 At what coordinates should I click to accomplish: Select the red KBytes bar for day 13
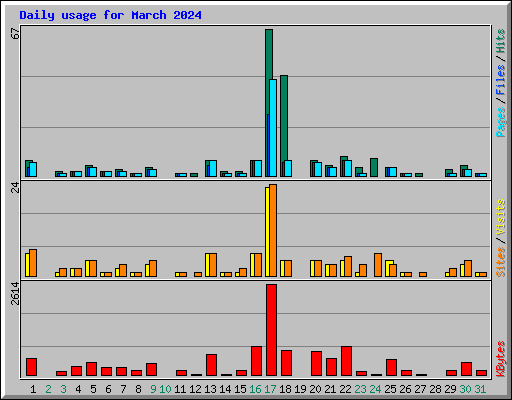(211, 365)
